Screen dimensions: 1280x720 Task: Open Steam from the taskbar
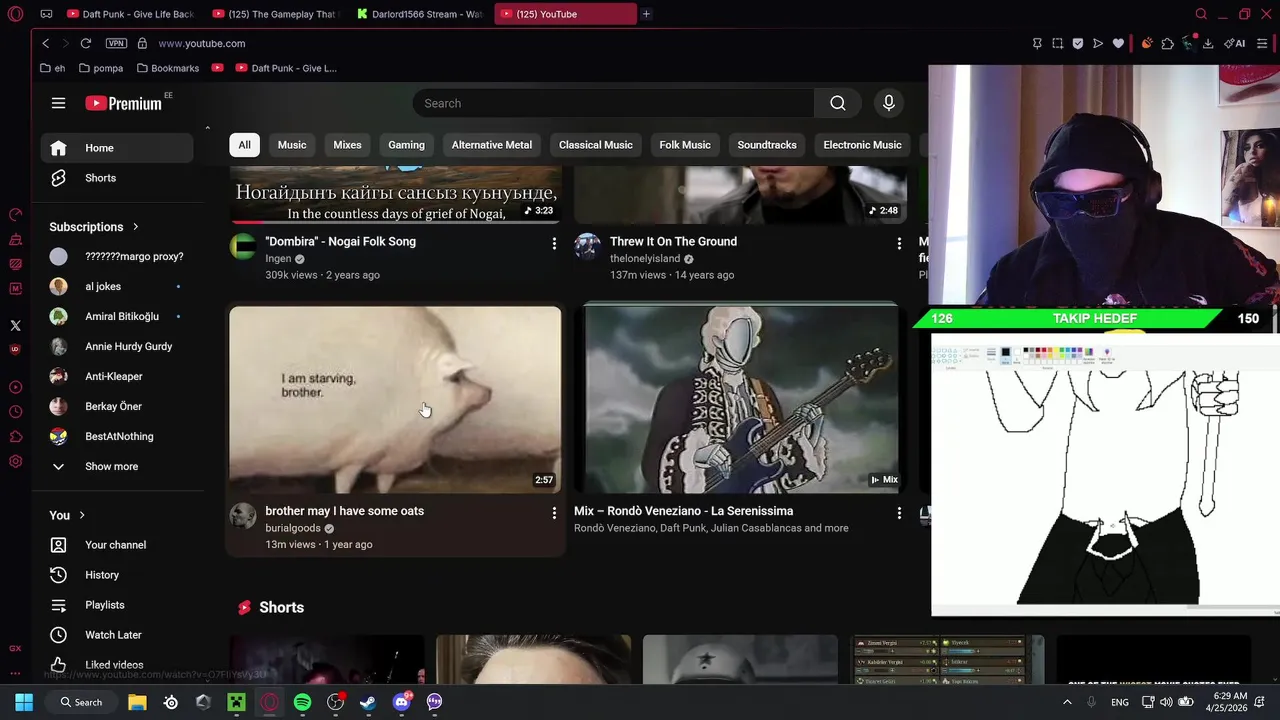(x=368, y=702)
